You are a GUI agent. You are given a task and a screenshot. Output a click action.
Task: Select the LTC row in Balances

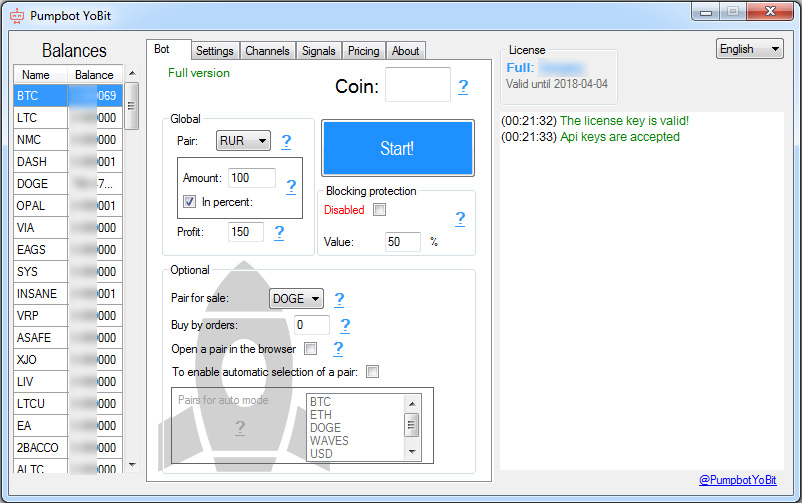[x=69, y=118]
